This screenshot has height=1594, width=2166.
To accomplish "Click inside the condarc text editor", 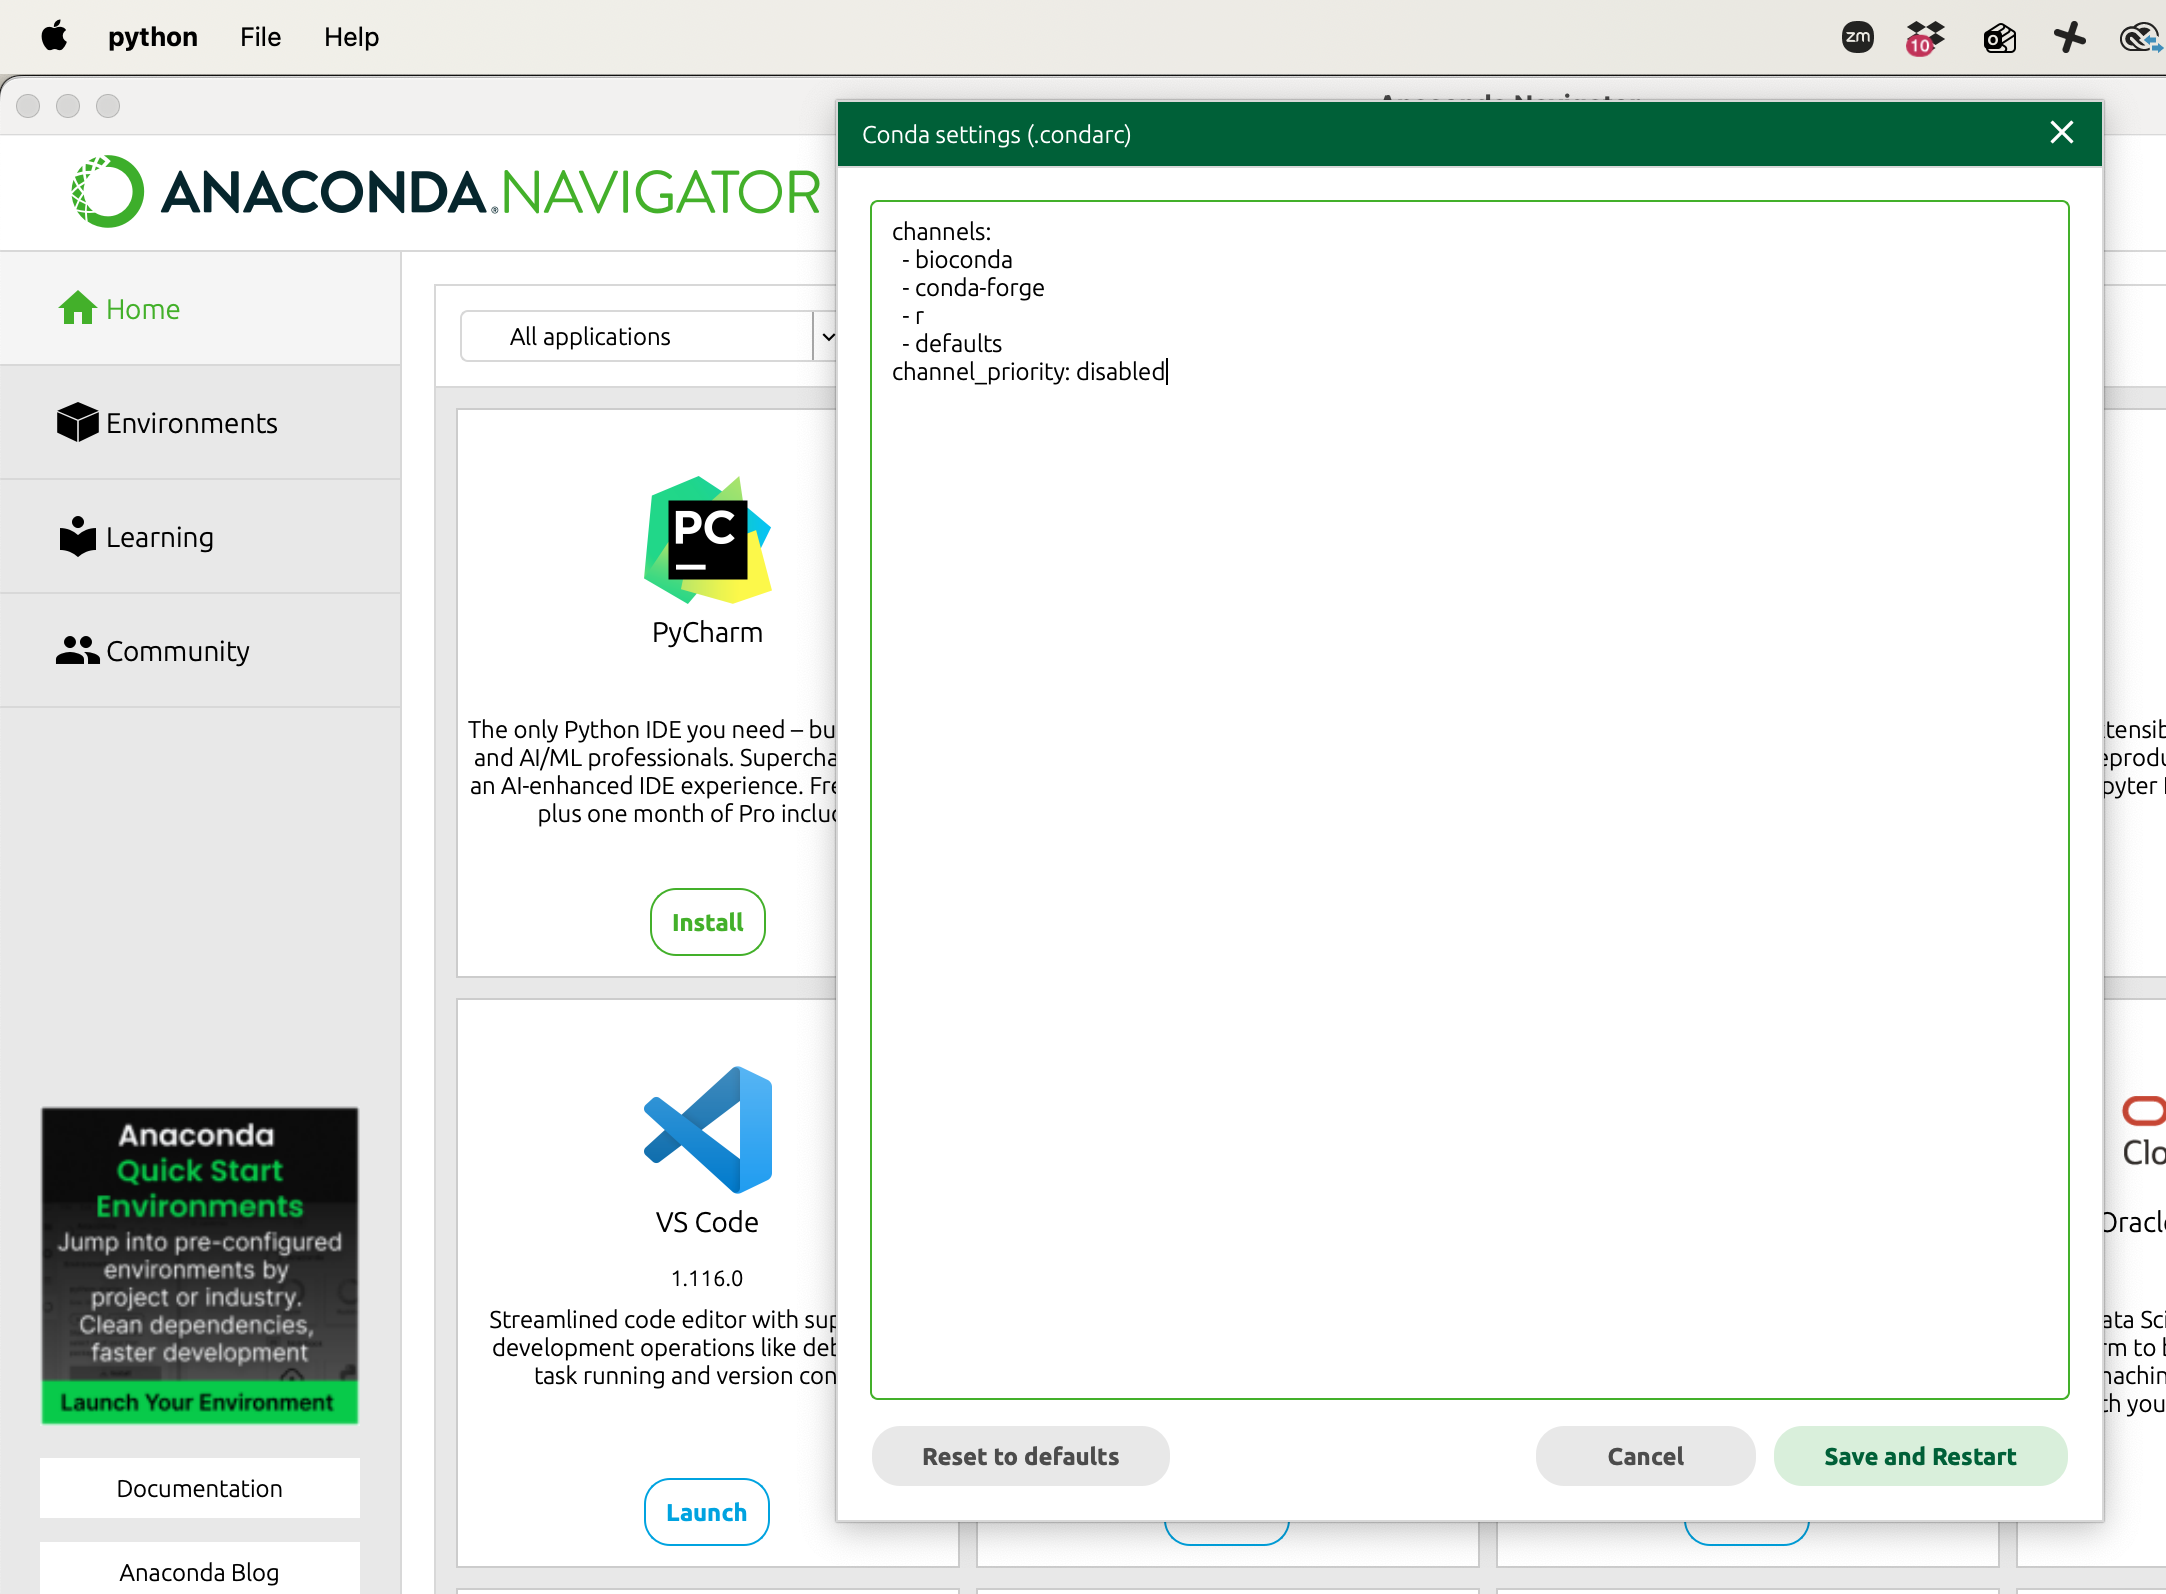I will point(1469,800).
